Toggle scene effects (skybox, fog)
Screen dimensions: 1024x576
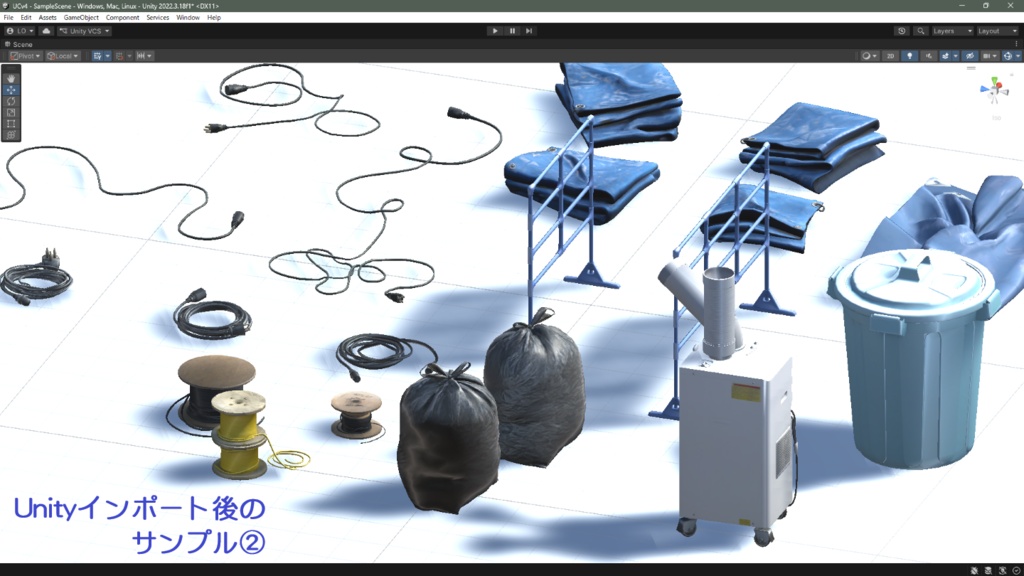coord(946,56)
